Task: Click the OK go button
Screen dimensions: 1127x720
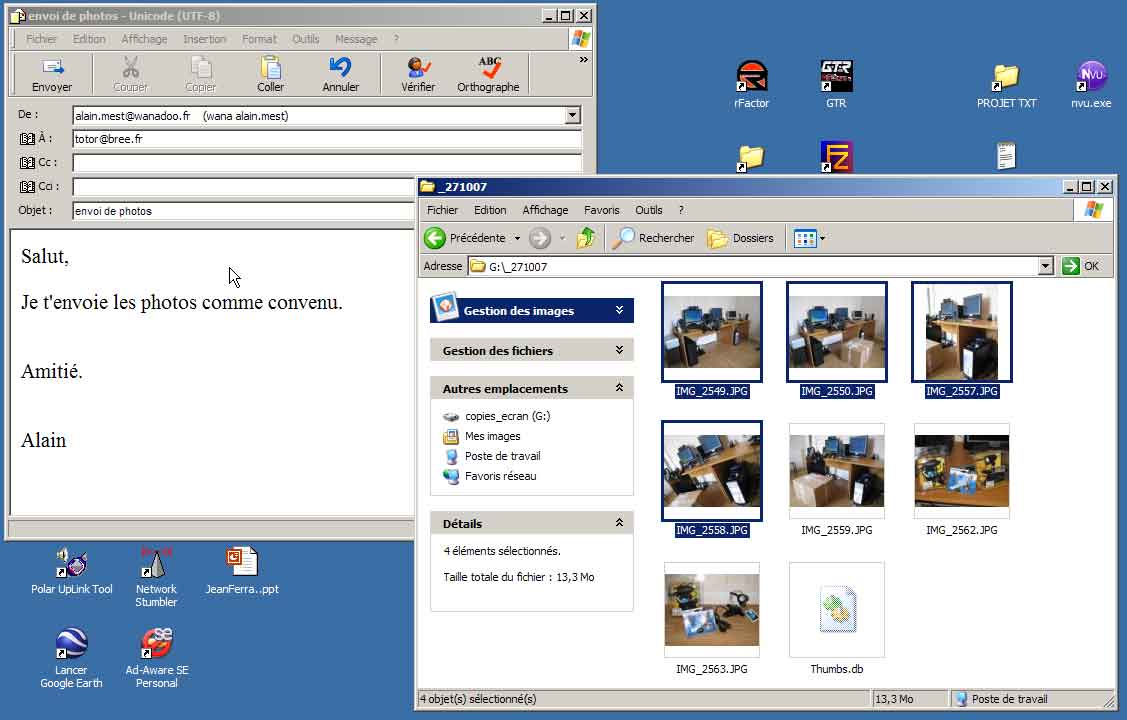Action: click(1081, 266)
